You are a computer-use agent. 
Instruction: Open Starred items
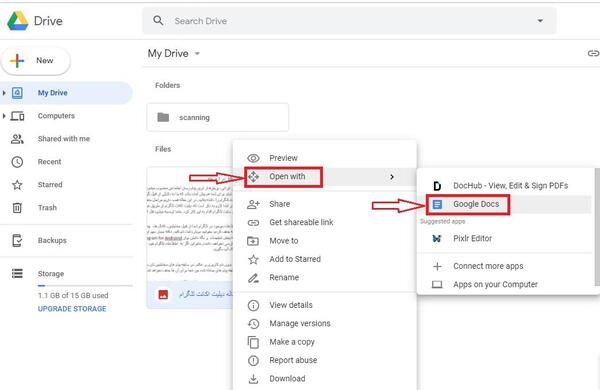[x=50, y=185]
